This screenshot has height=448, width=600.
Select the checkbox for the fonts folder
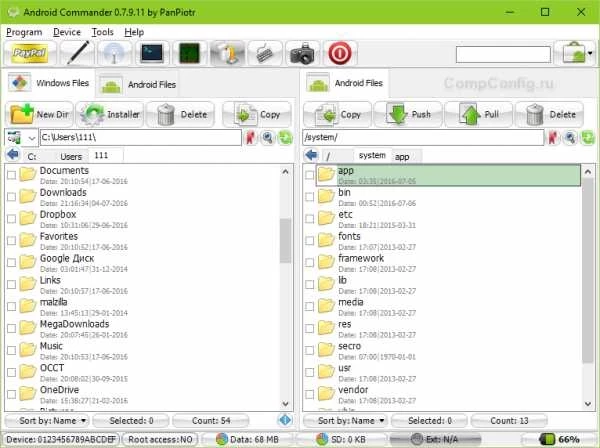(x=311, y=240)
